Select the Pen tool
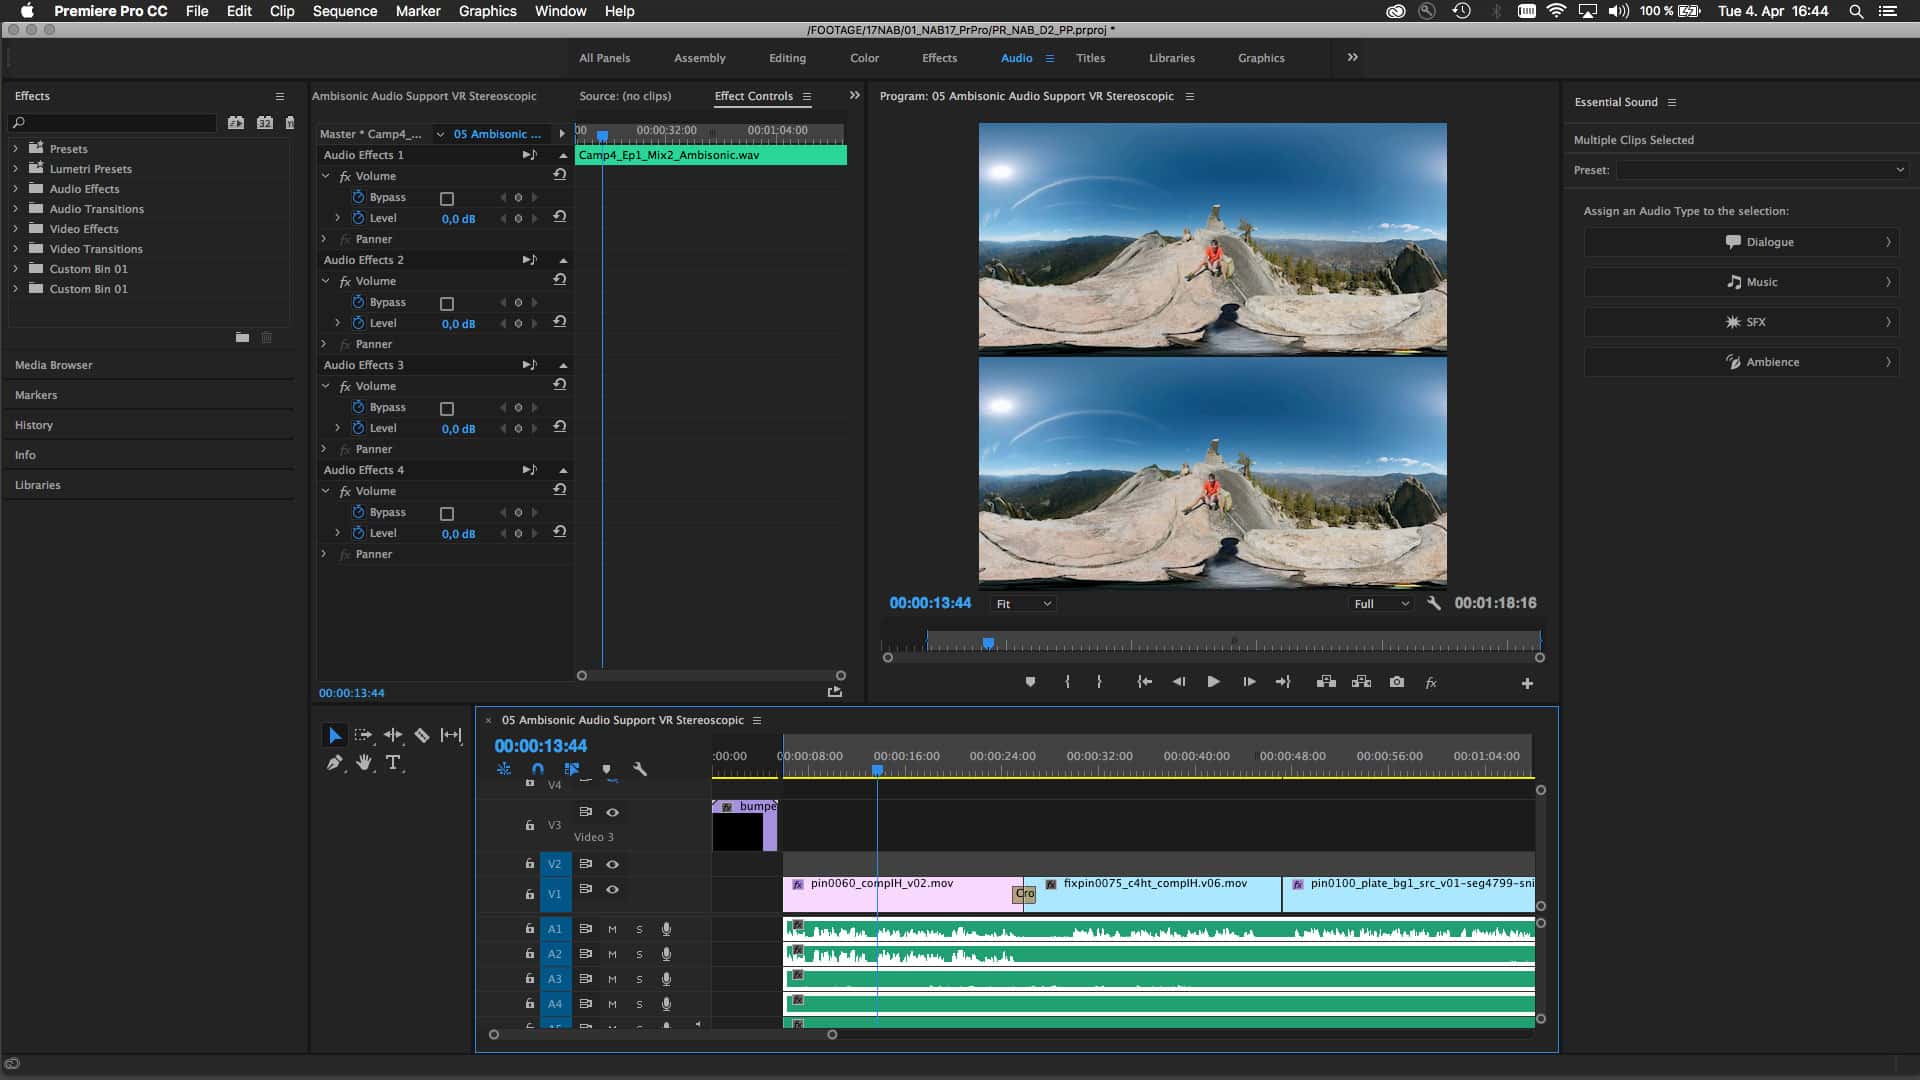The width and height of the screenshot is (1920, 1080). click(334, 762)
